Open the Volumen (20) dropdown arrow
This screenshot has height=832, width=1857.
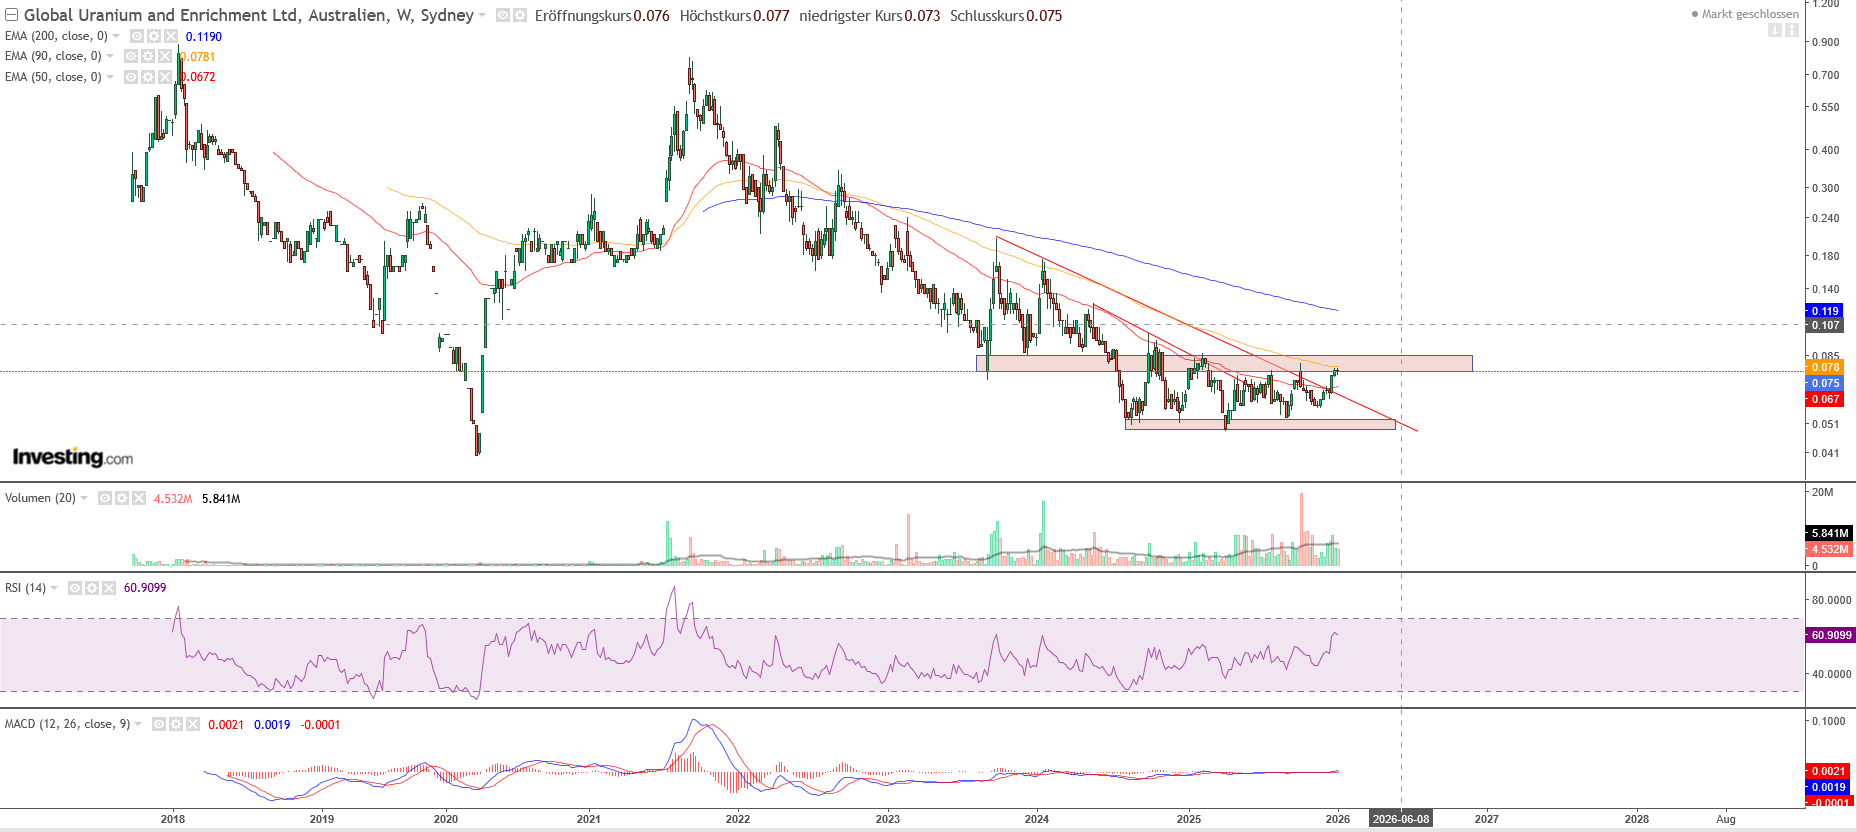coord(84,498)
